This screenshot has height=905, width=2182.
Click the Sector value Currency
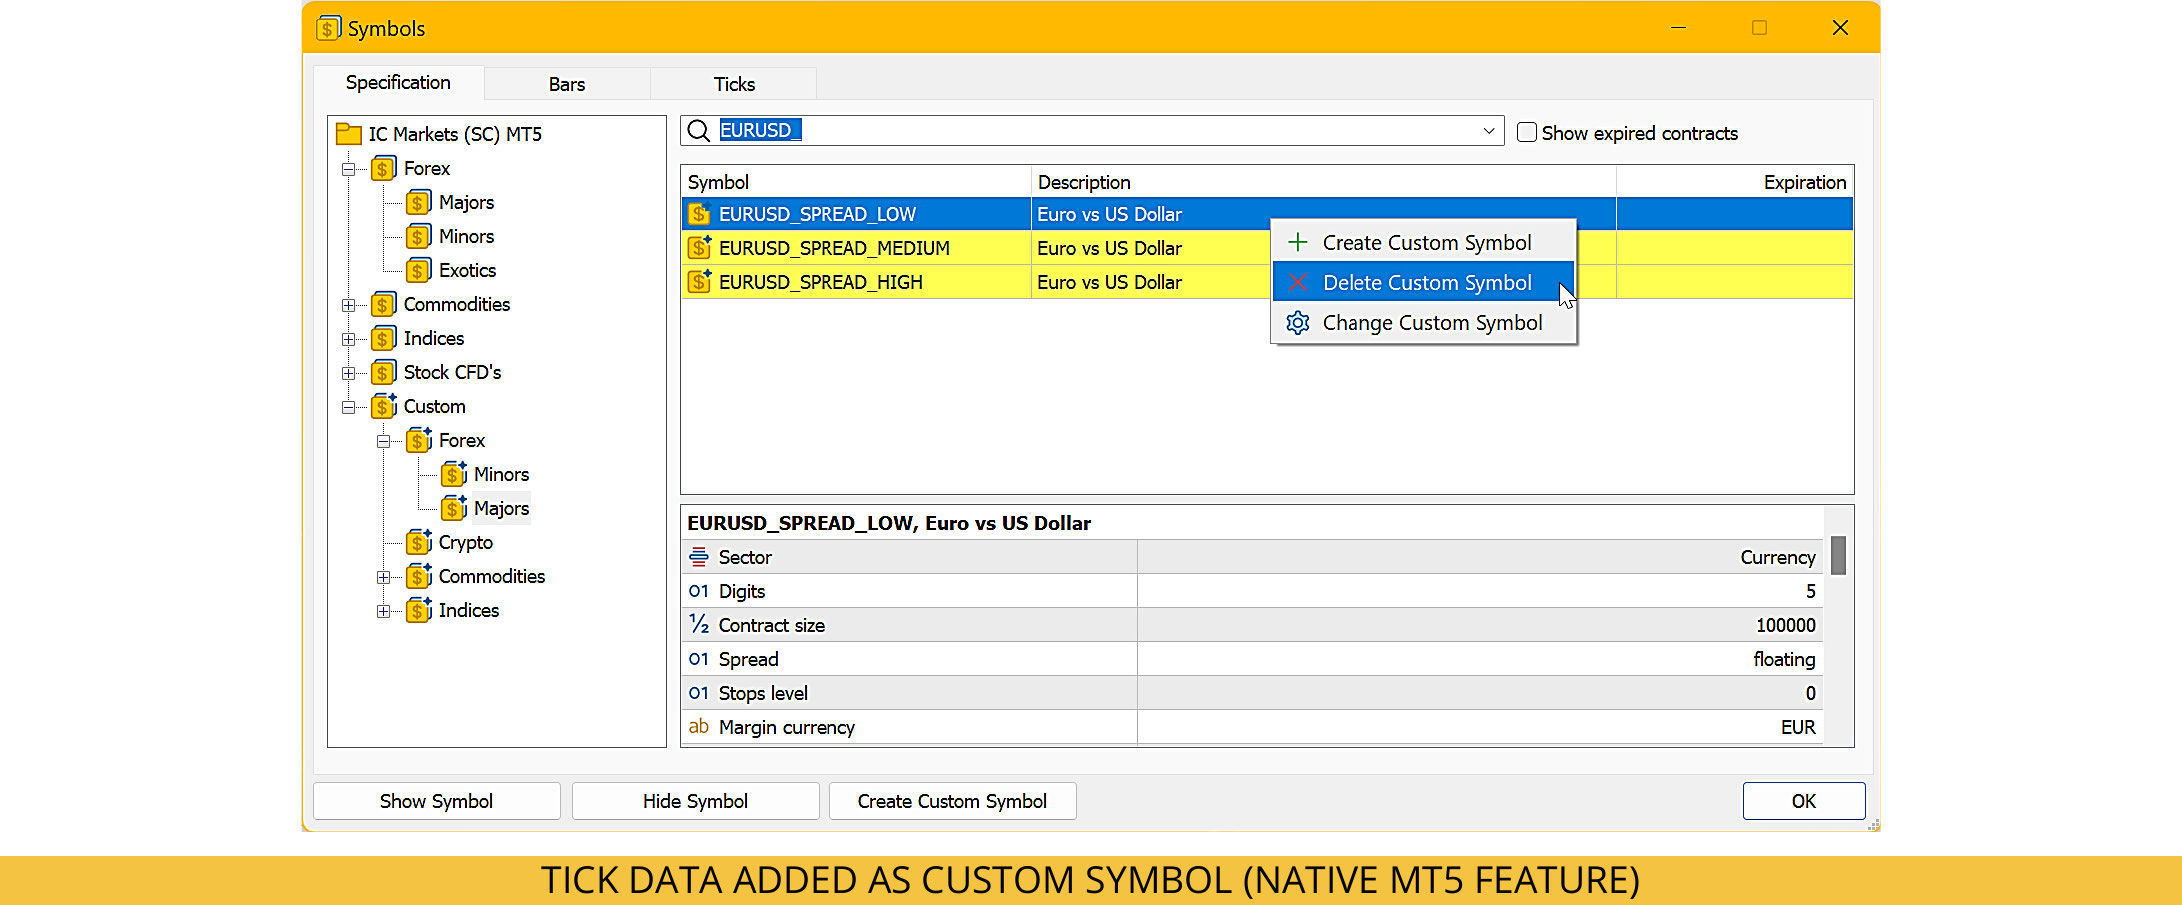pos(1778,557)
